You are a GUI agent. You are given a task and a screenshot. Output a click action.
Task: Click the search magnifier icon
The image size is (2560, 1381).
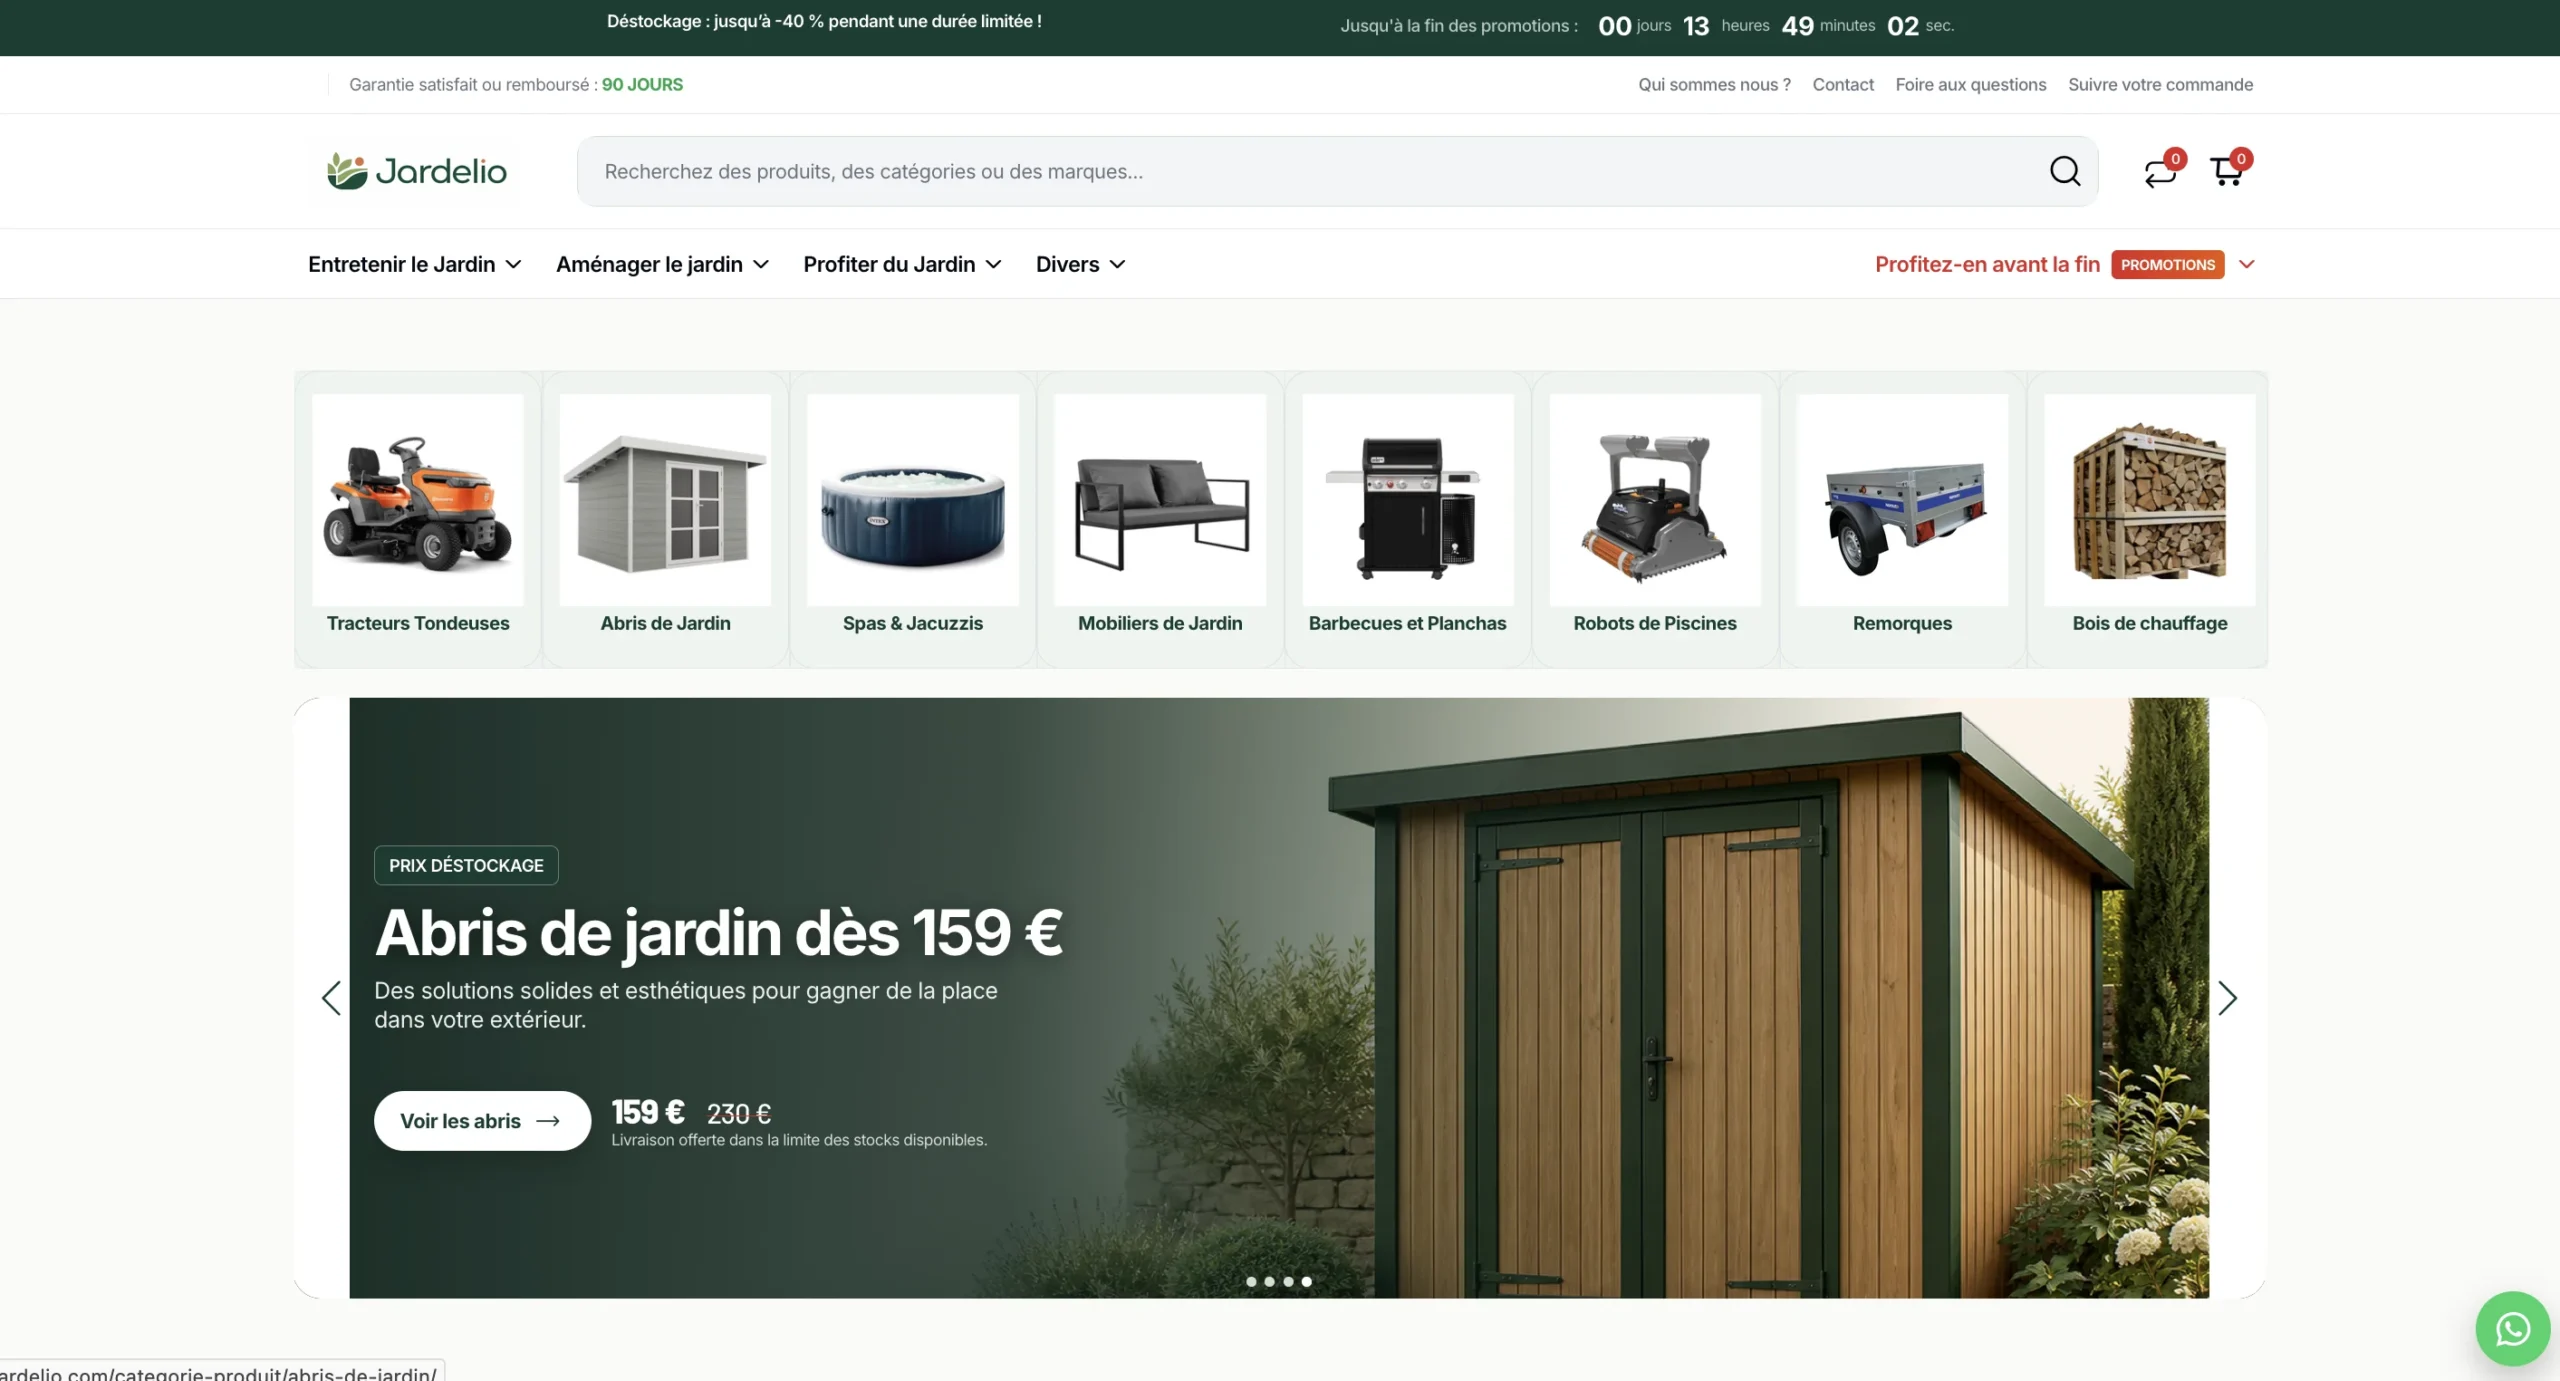(2064, 171)
